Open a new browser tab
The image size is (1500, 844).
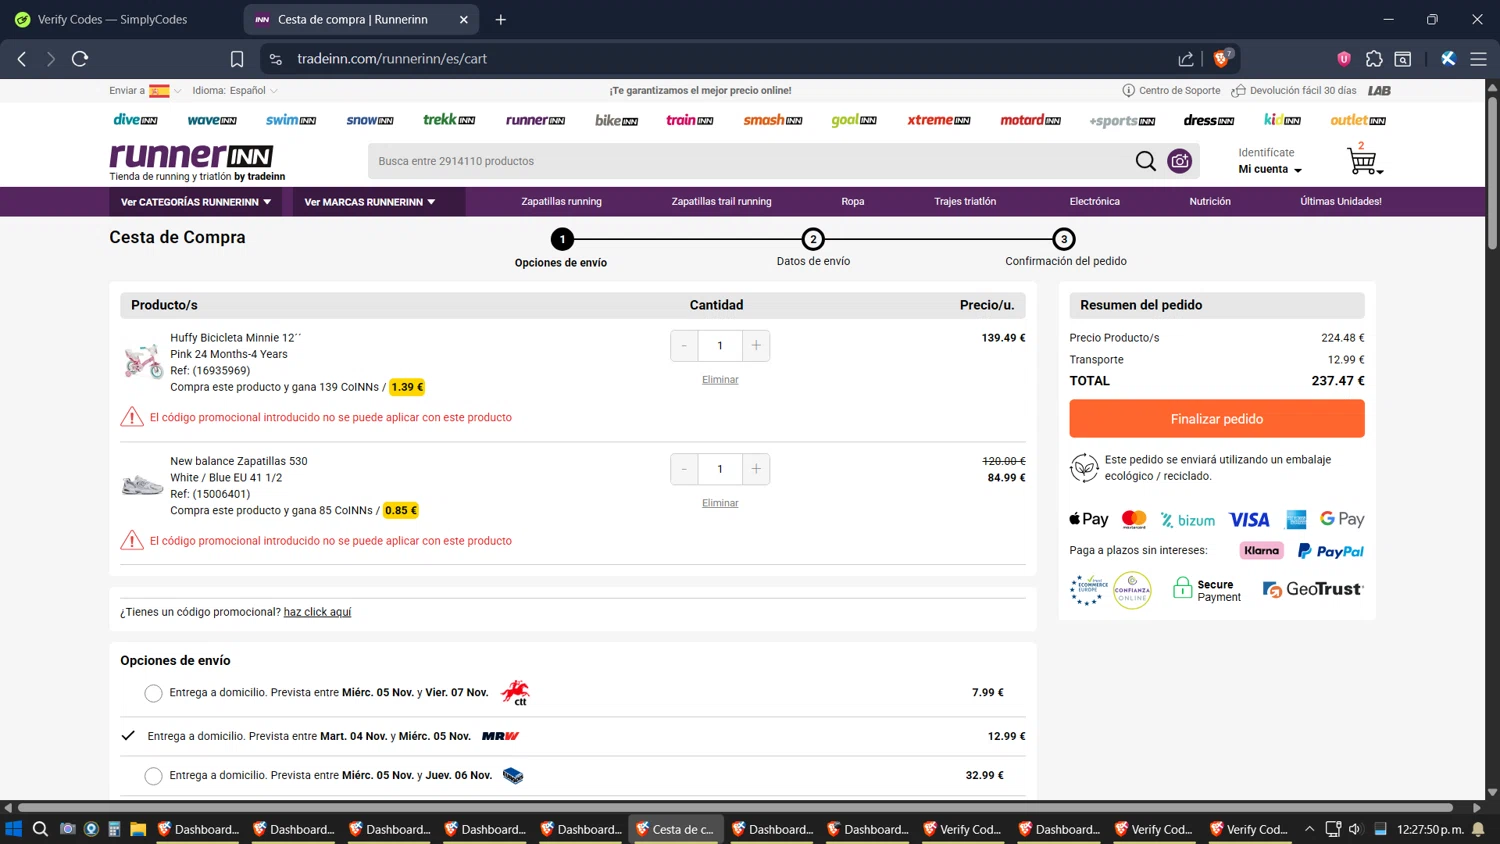tap(501, 19)
